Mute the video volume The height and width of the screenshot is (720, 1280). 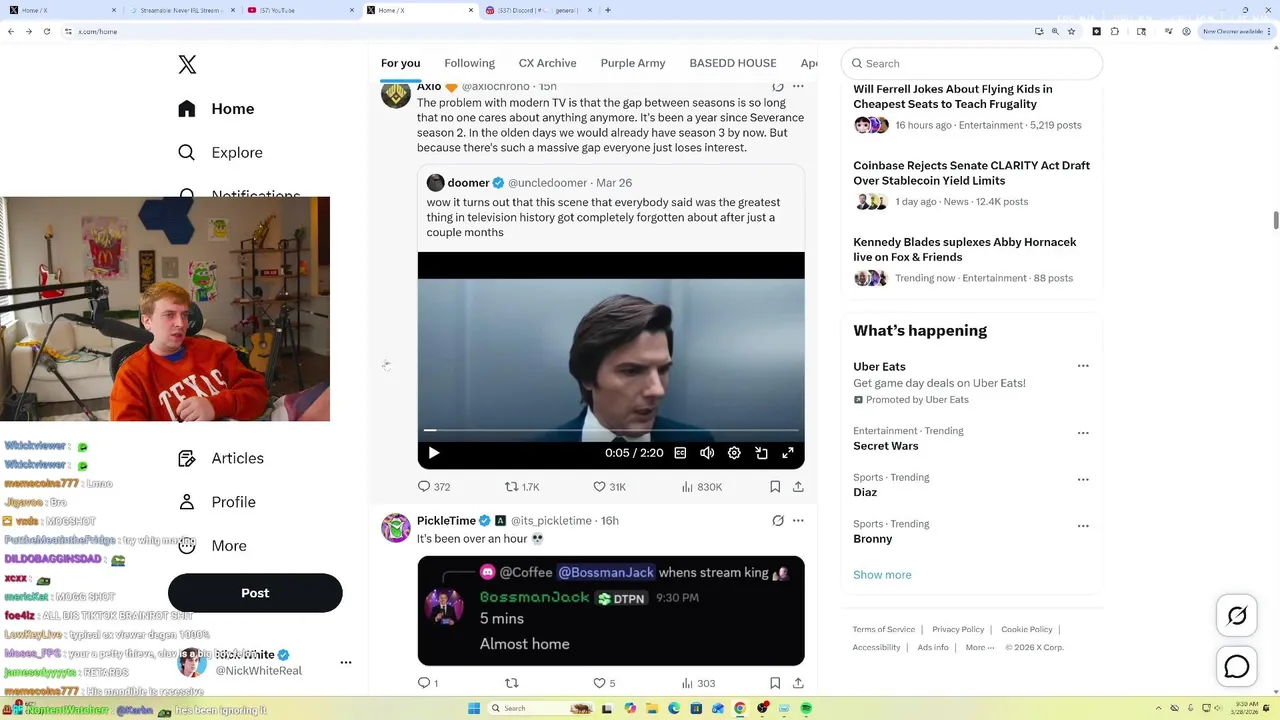click(x=707, y=453)
